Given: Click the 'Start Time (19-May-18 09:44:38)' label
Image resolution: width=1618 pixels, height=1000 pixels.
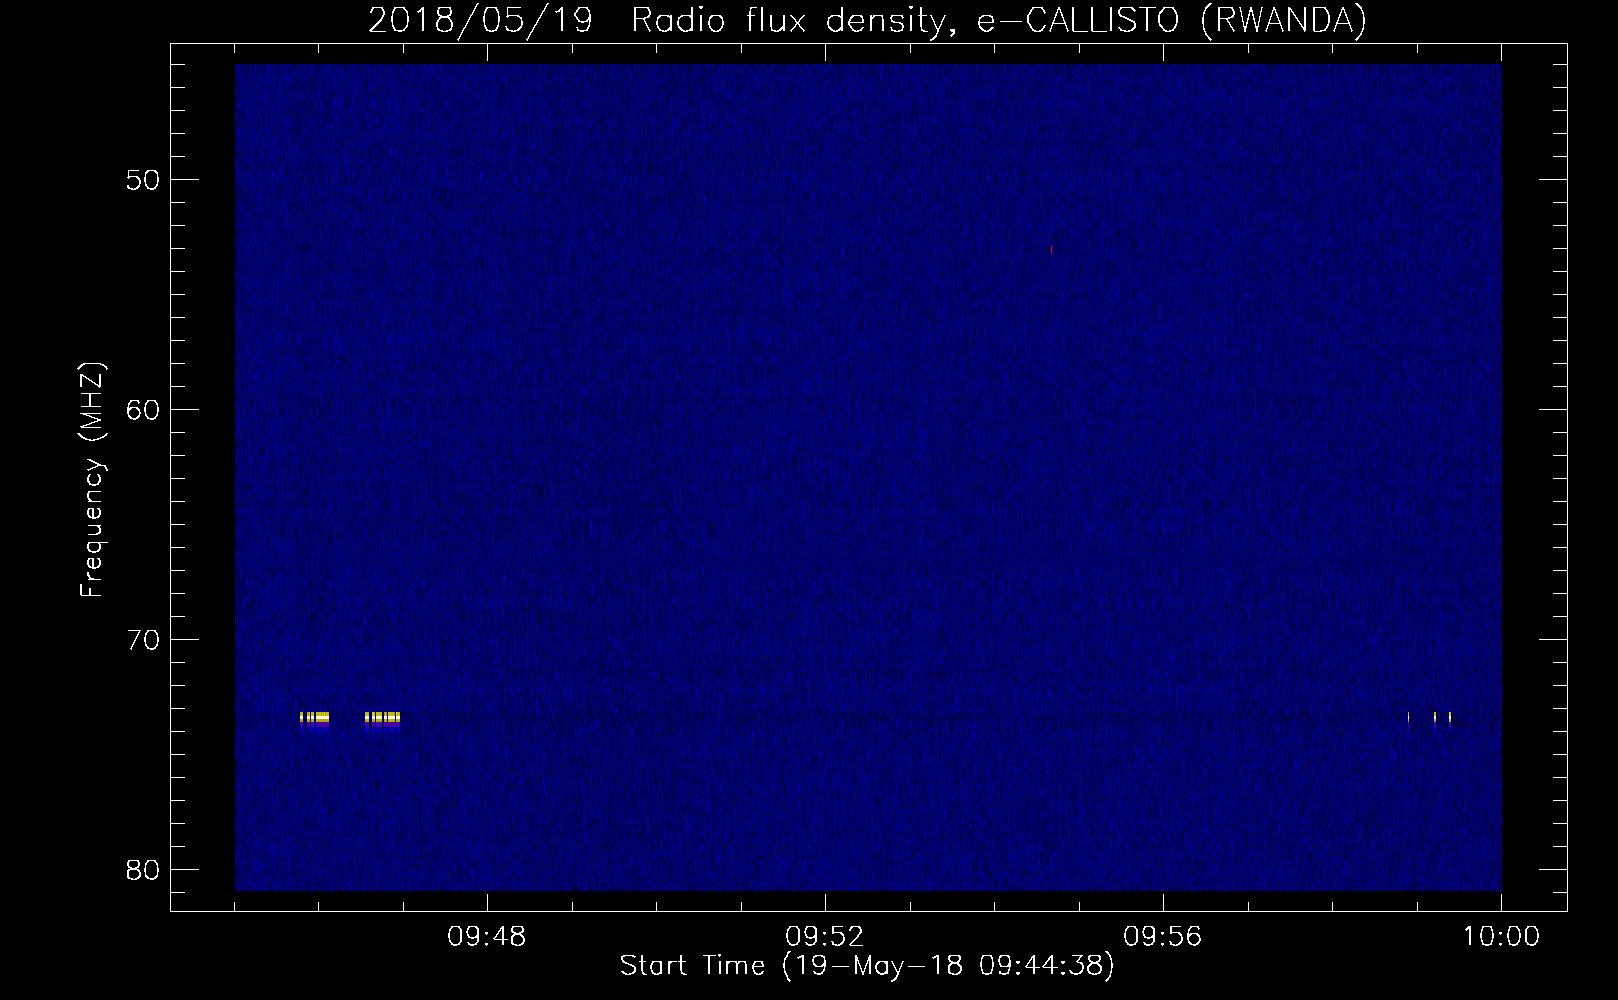Looking at the screenshot, I should 866,966.
